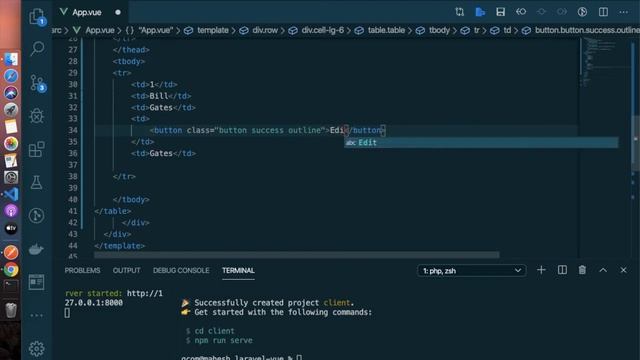The image size is (640, 360).
Task: Accept the 'Edit' autocomplete suggestion
Action: tap(481, 142)
